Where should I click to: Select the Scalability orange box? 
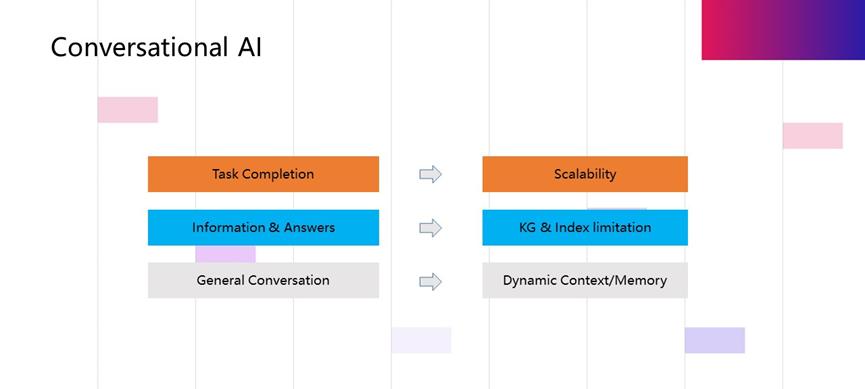tap(585, 174)
